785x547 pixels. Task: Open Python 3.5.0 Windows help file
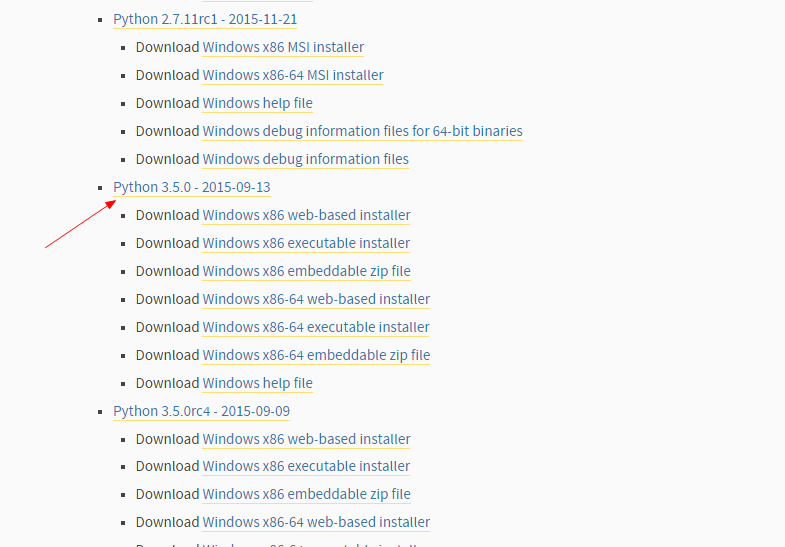pos(257,384)
